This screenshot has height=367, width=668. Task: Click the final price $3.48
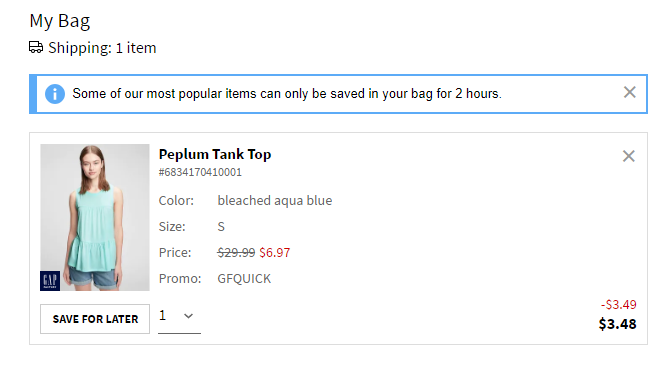pos(617,324)
